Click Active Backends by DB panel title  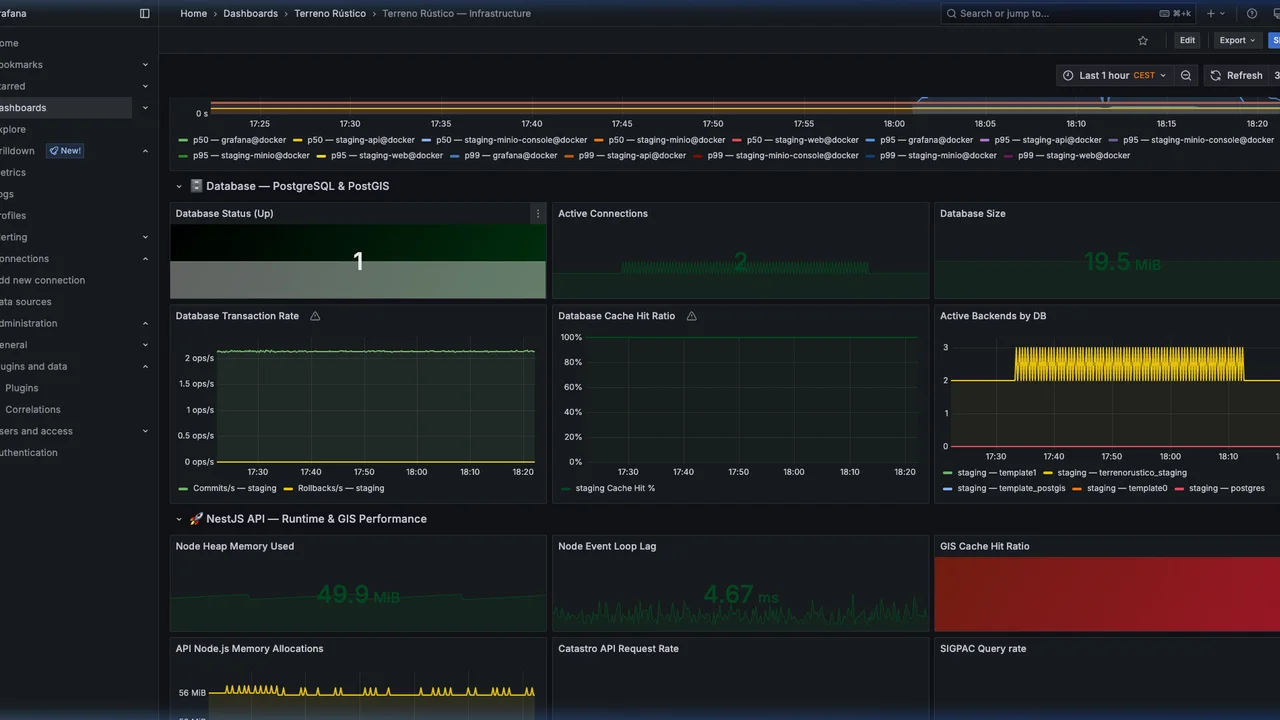(x=993, y=316)
